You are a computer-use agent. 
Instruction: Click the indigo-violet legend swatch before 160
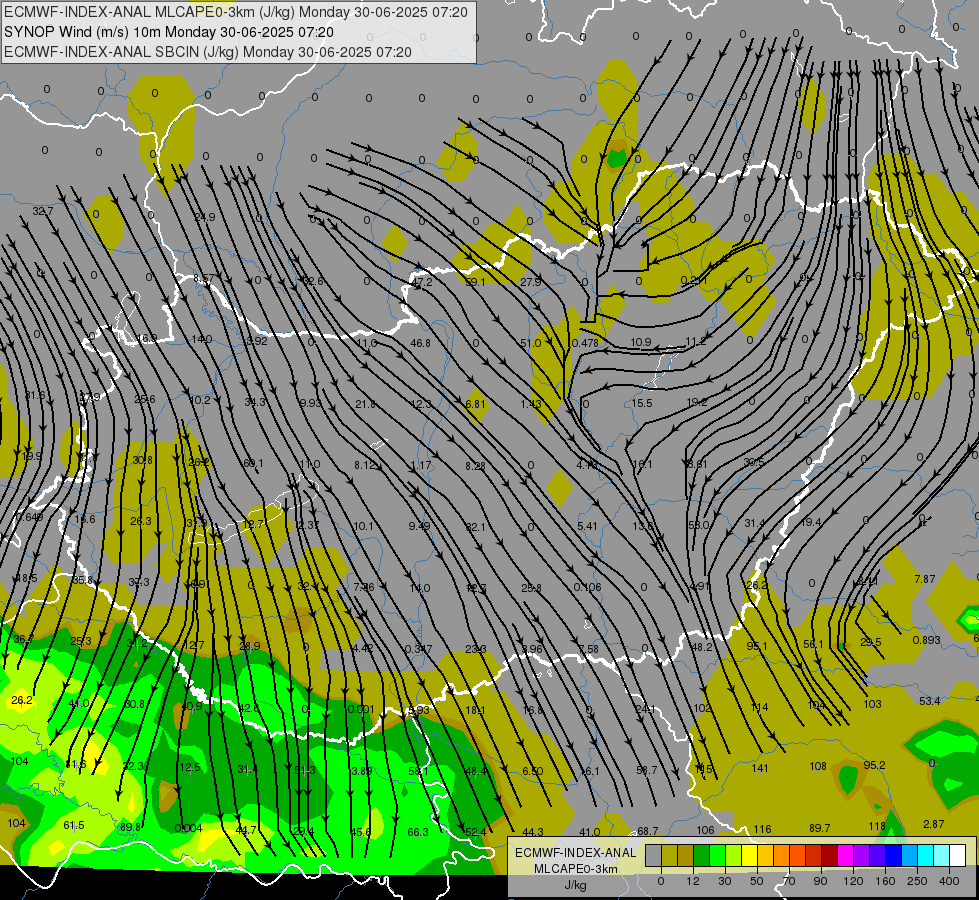tap(878, 855)
